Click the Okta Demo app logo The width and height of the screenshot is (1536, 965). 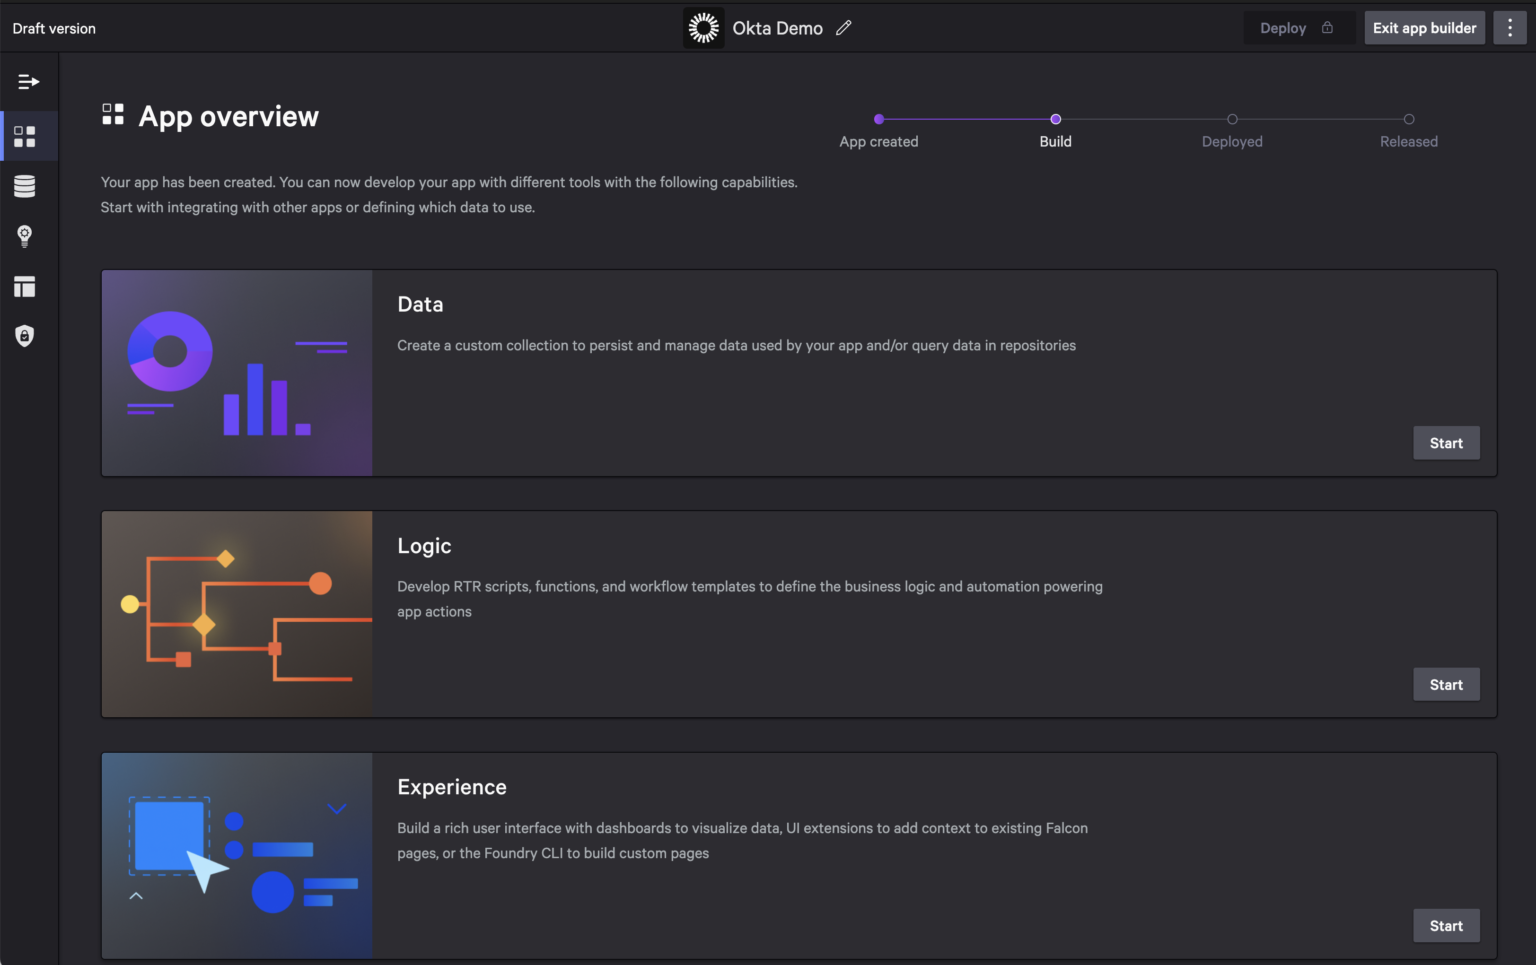click(x=703, y=27)
